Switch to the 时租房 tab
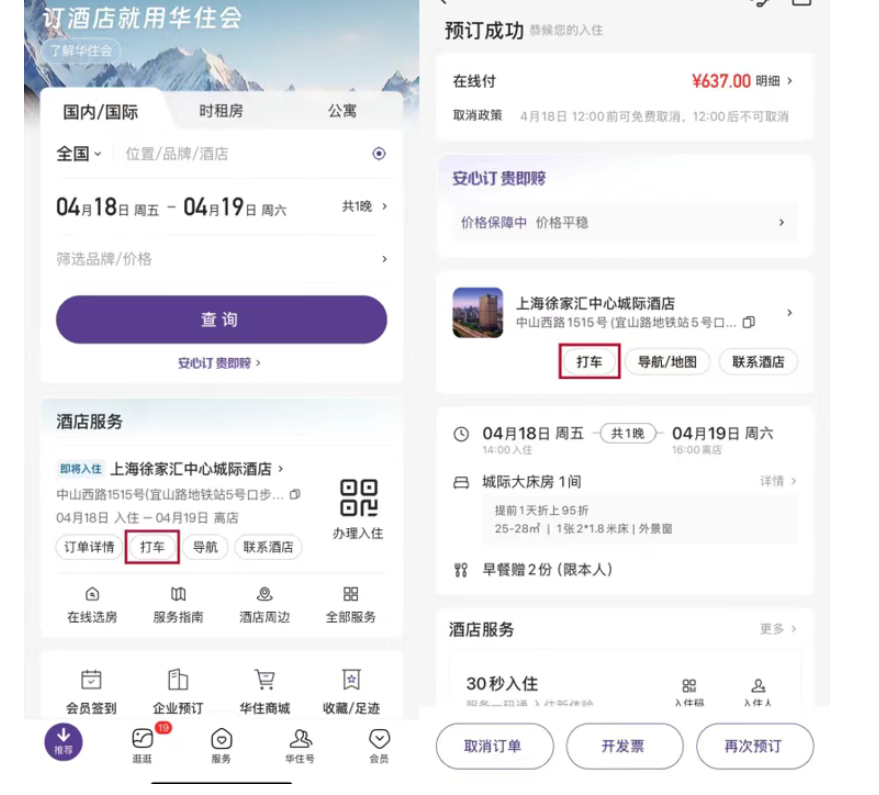 pyautogui.click(x=220, y=111)
